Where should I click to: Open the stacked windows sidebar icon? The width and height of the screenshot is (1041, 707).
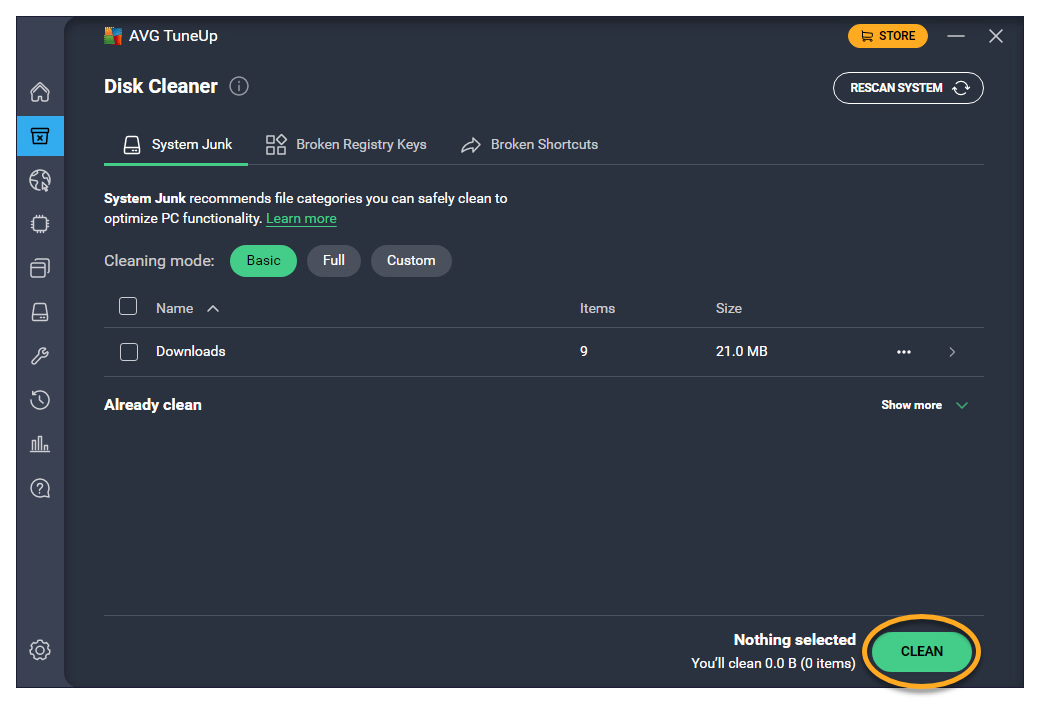pos(40,268)
